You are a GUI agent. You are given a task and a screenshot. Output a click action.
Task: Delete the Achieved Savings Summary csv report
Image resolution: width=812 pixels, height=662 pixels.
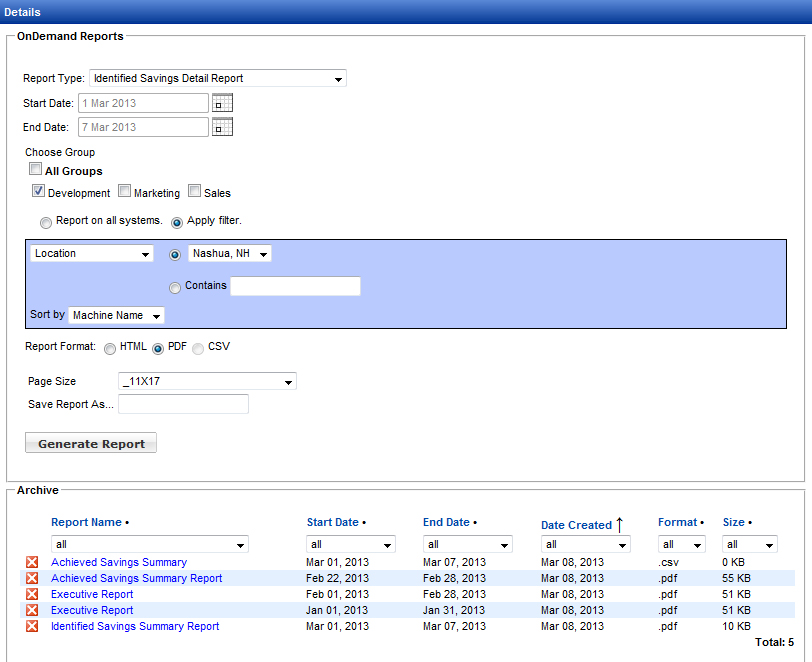point(32,563)
